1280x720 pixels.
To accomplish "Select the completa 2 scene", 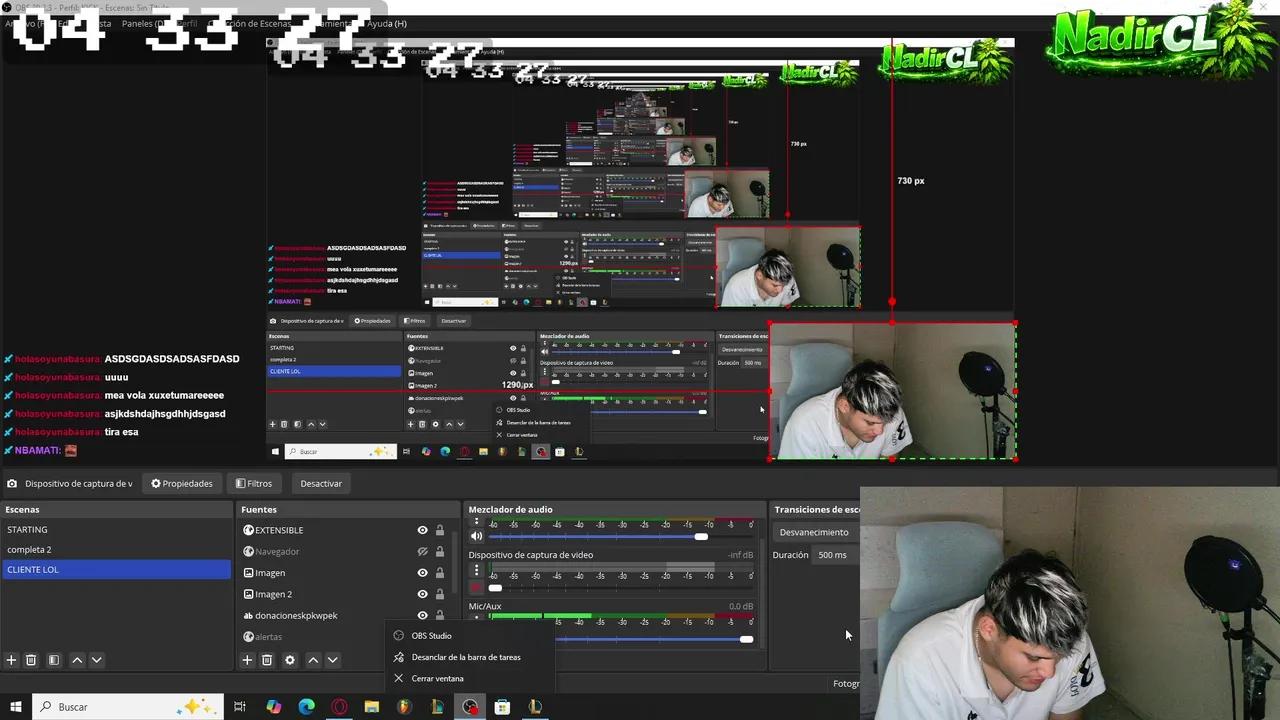I will [116, 550].
